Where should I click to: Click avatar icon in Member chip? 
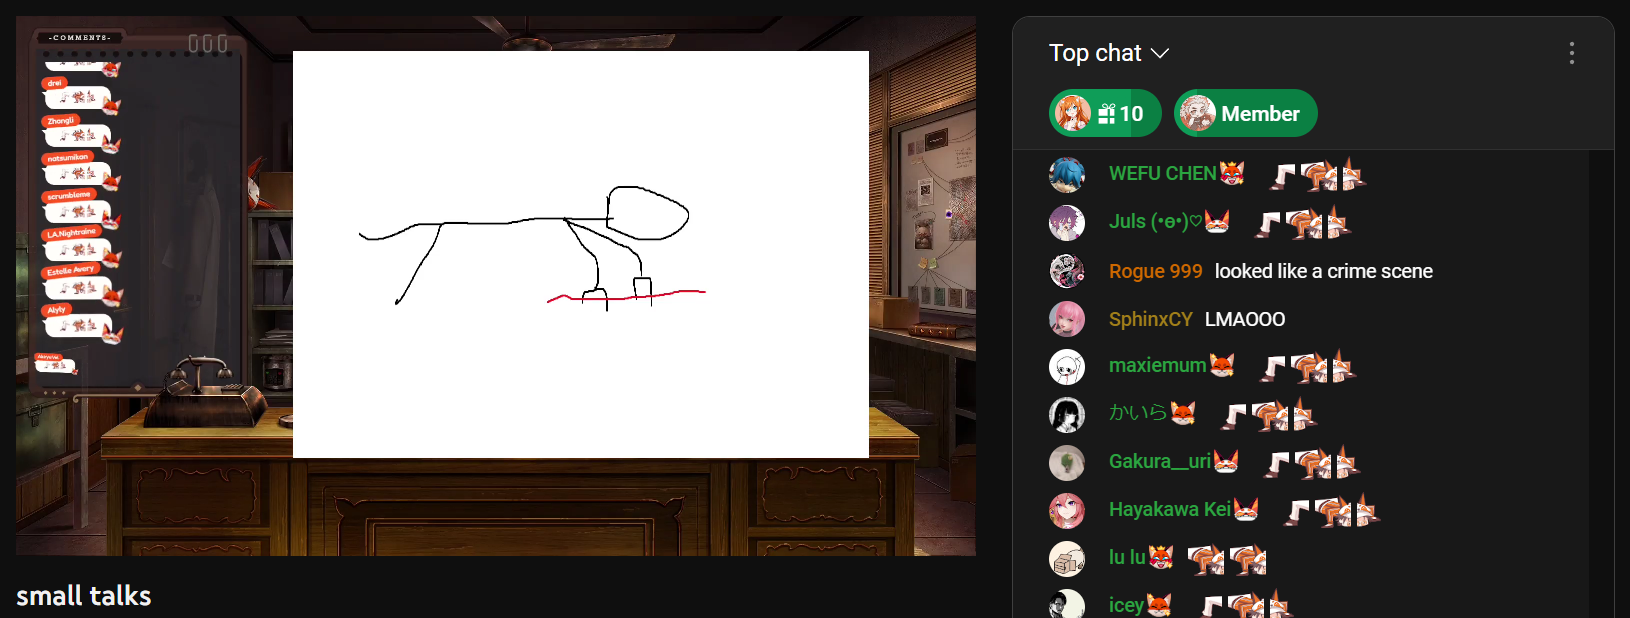click(x=1197, y=113)
